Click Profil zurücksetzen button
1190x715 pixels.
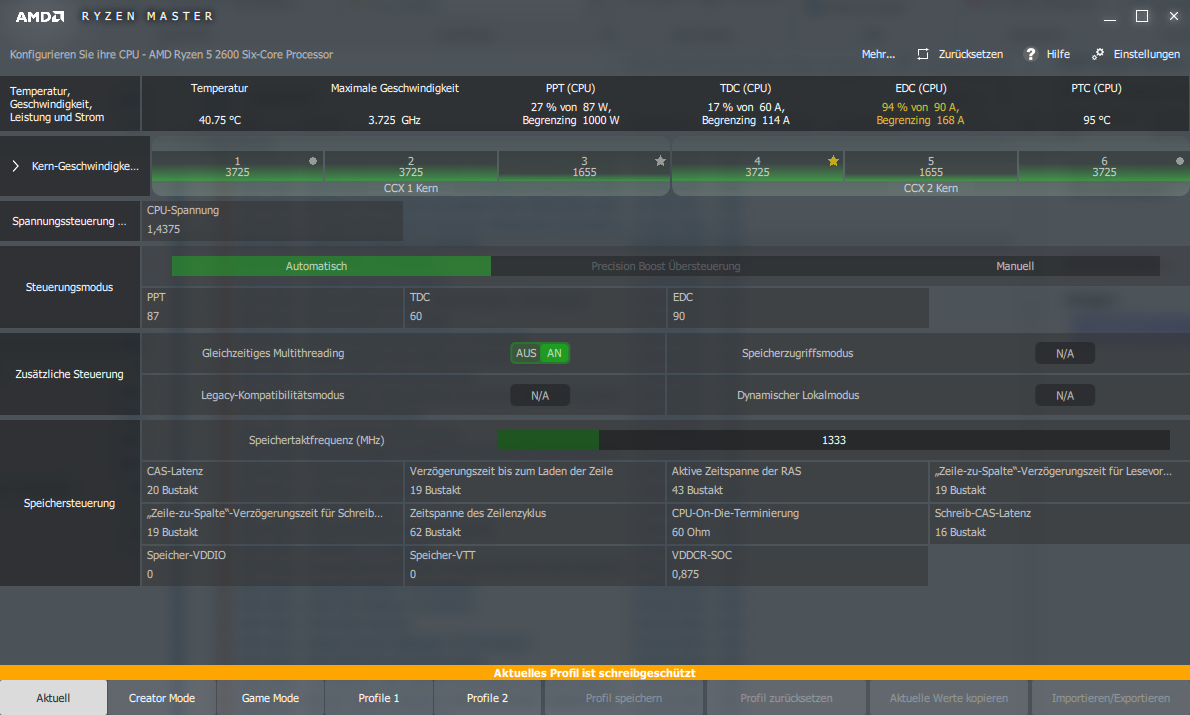point(786,698)
